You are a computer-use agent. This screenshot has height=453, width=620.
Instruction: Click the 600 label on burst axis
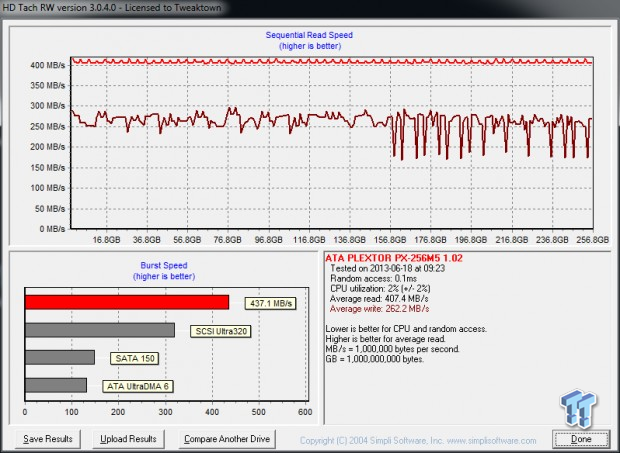305,412
